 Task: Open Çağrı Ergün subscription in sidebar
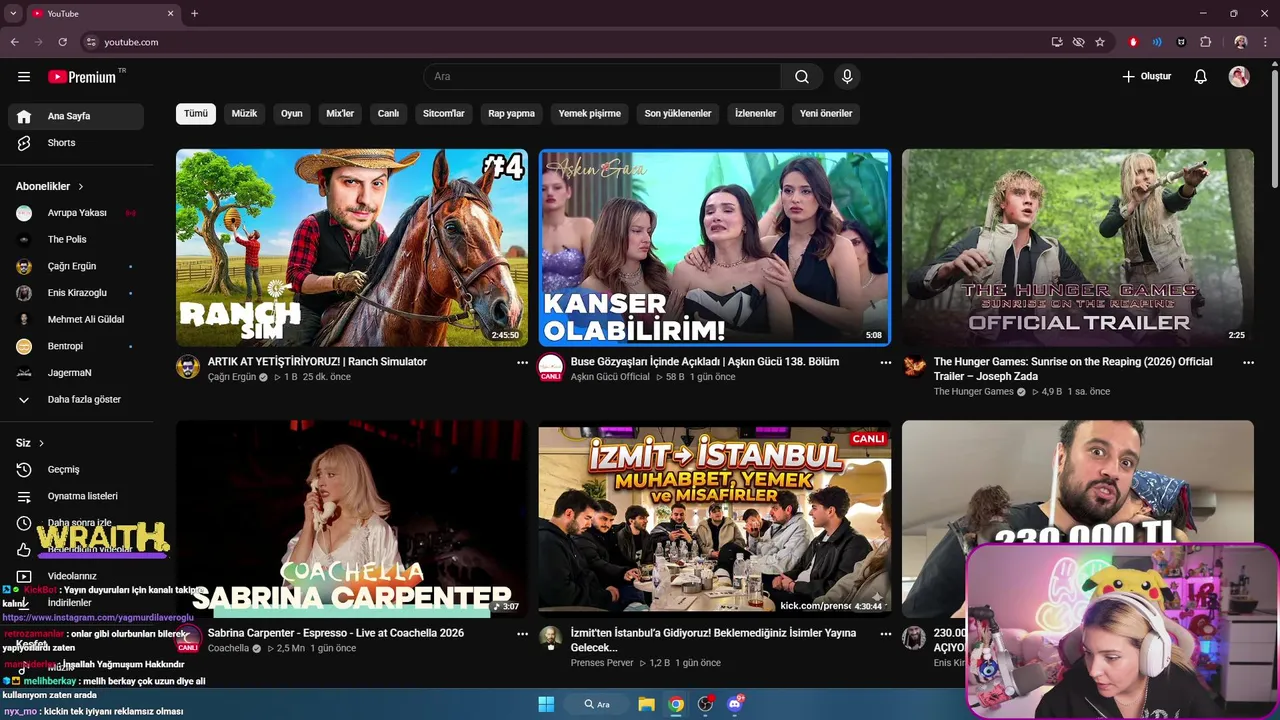(76, 266)
